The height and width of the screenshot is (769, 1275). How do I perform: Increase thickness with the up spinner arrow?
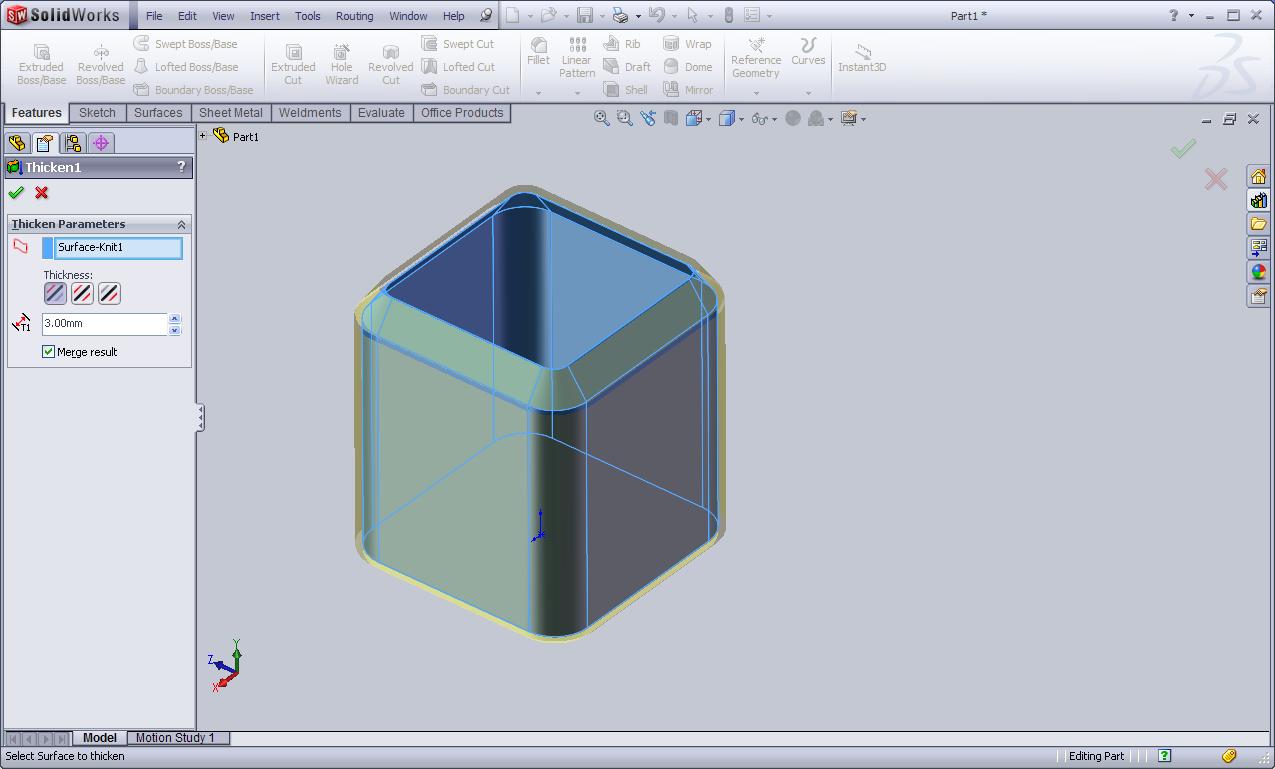(175, 318)
